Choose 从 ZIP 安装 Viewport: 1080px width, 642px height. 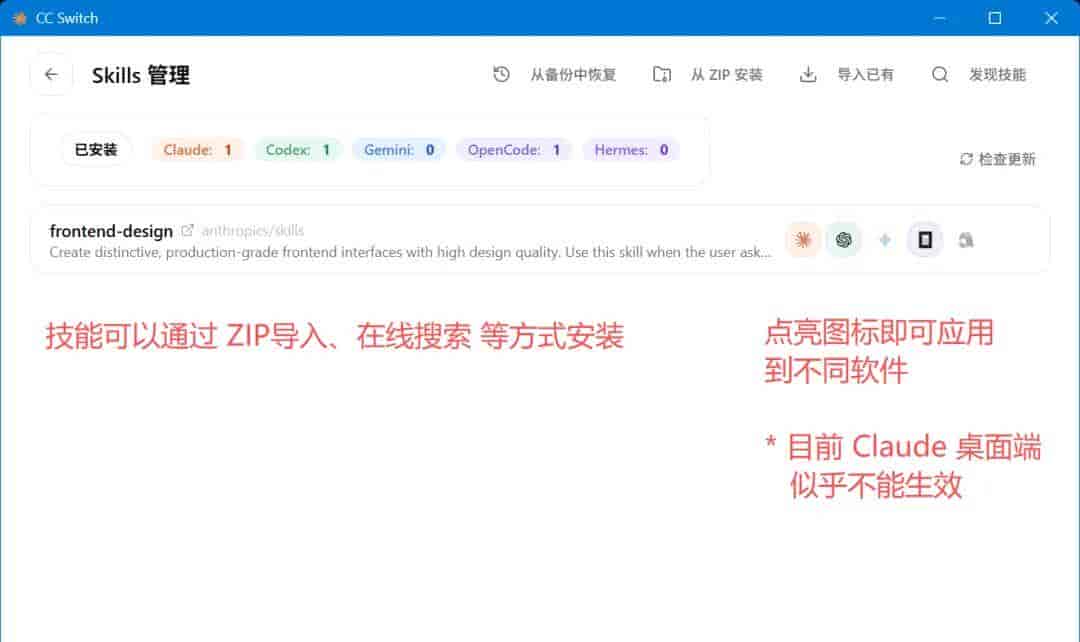click(x=727, y=74)
